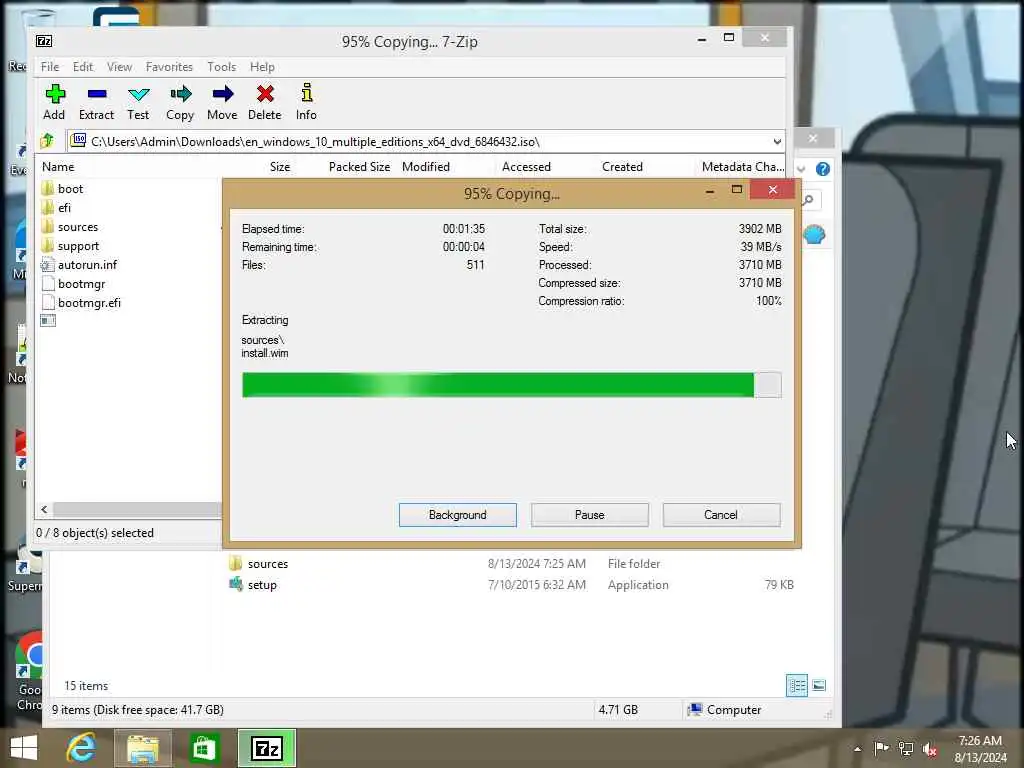This screenshot has width=1024, height=768.
Task: Select the bootmgr.efi file
Action: coord(81,302)
